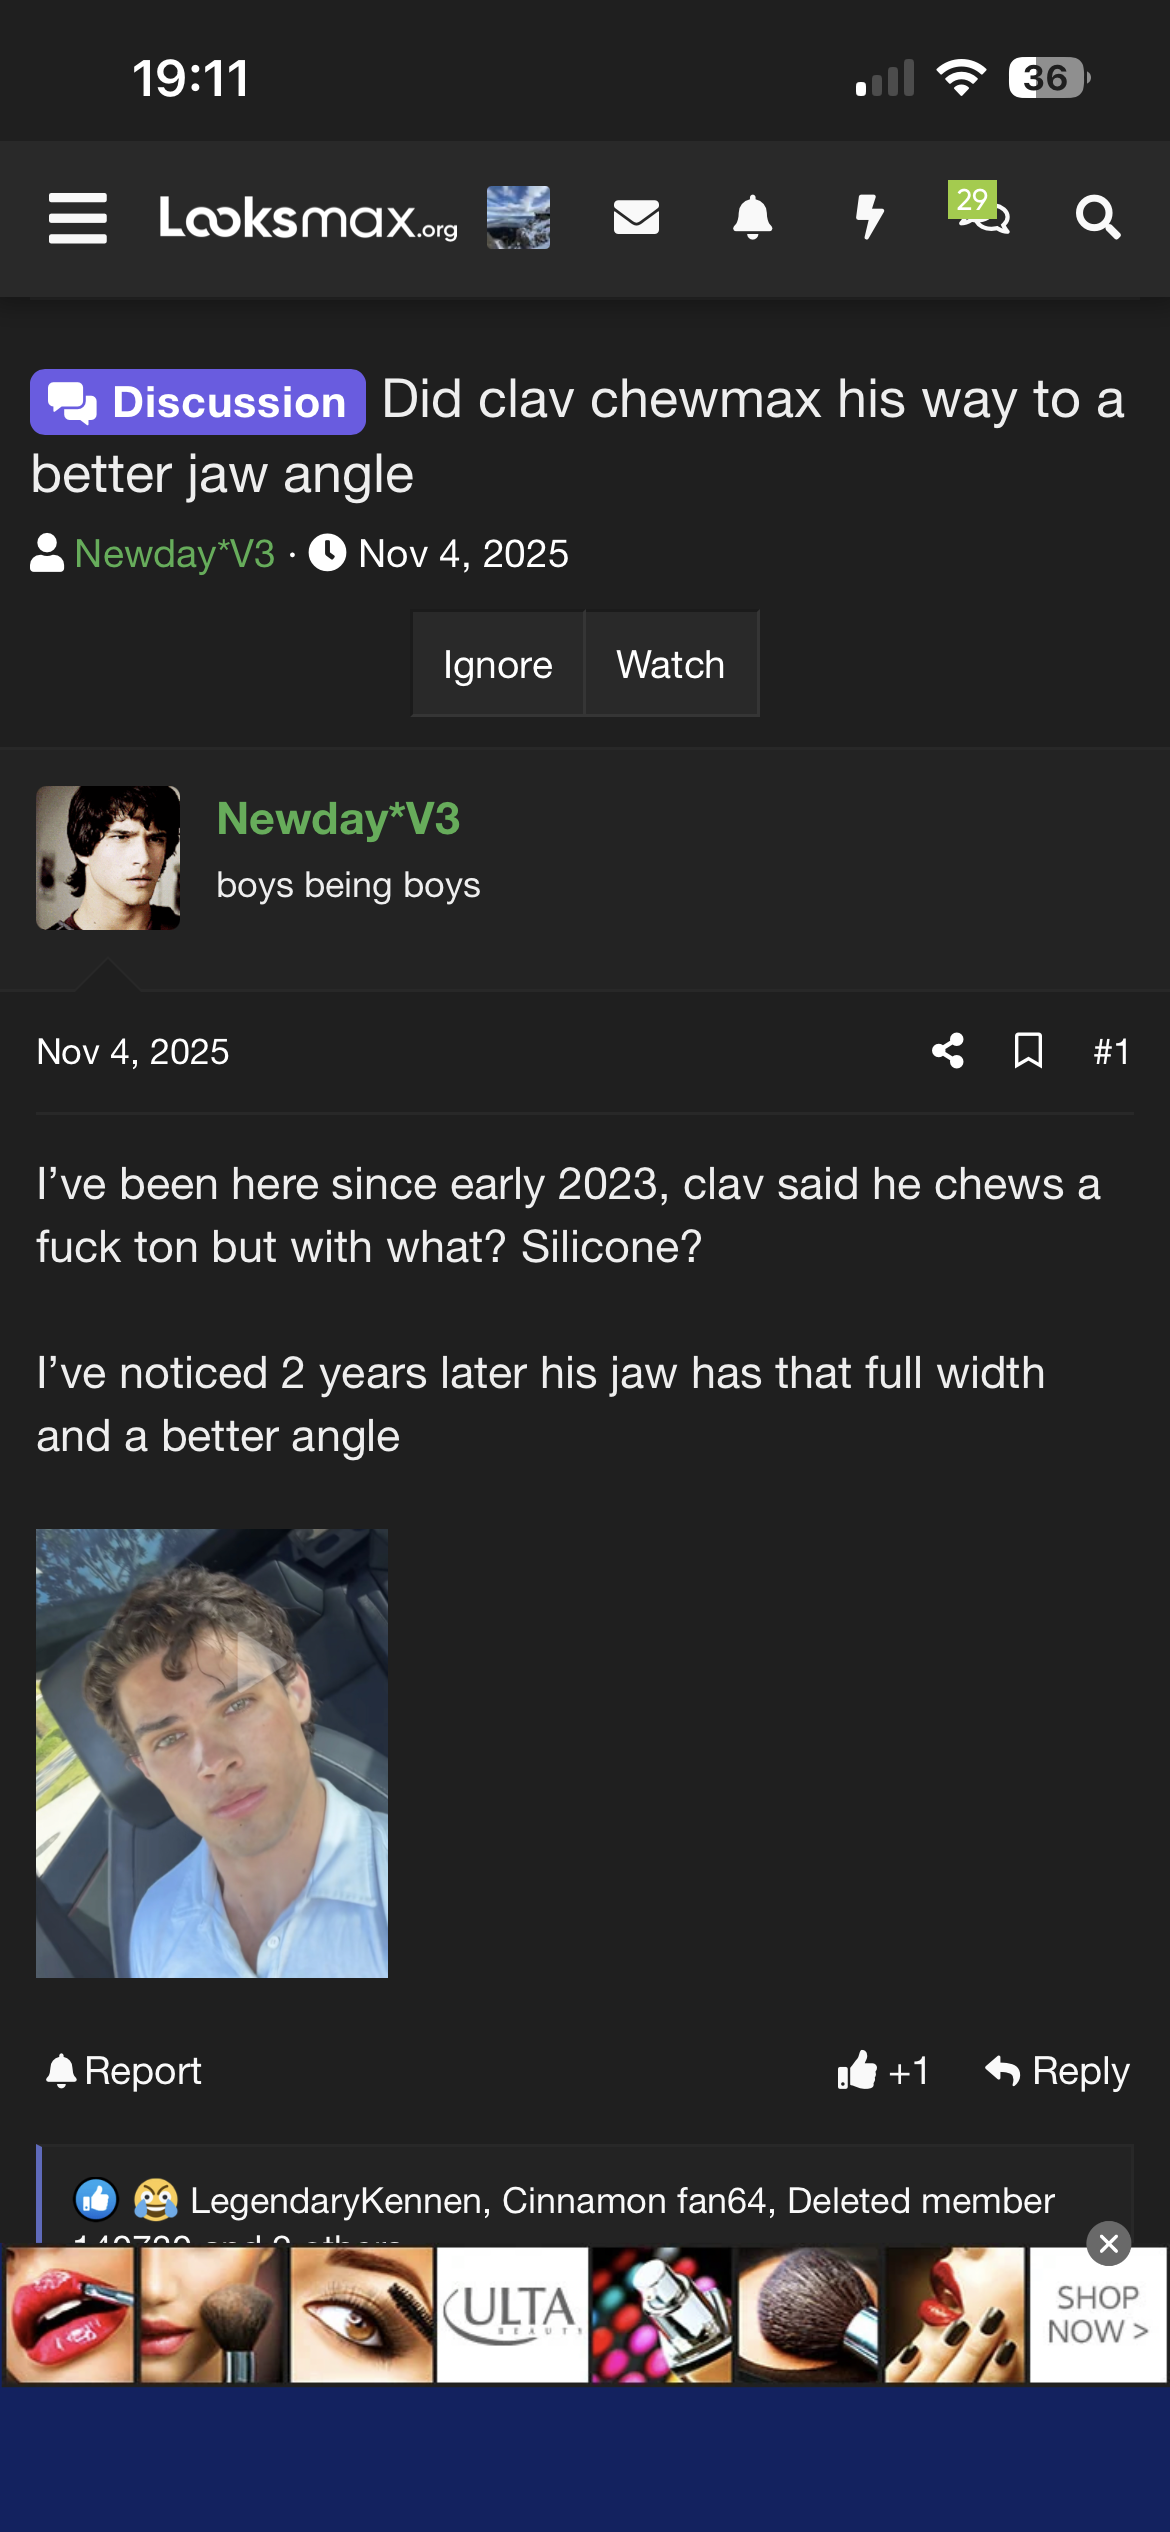Open the notifications bell in header

pyautogui.click(x=752, y=218)
